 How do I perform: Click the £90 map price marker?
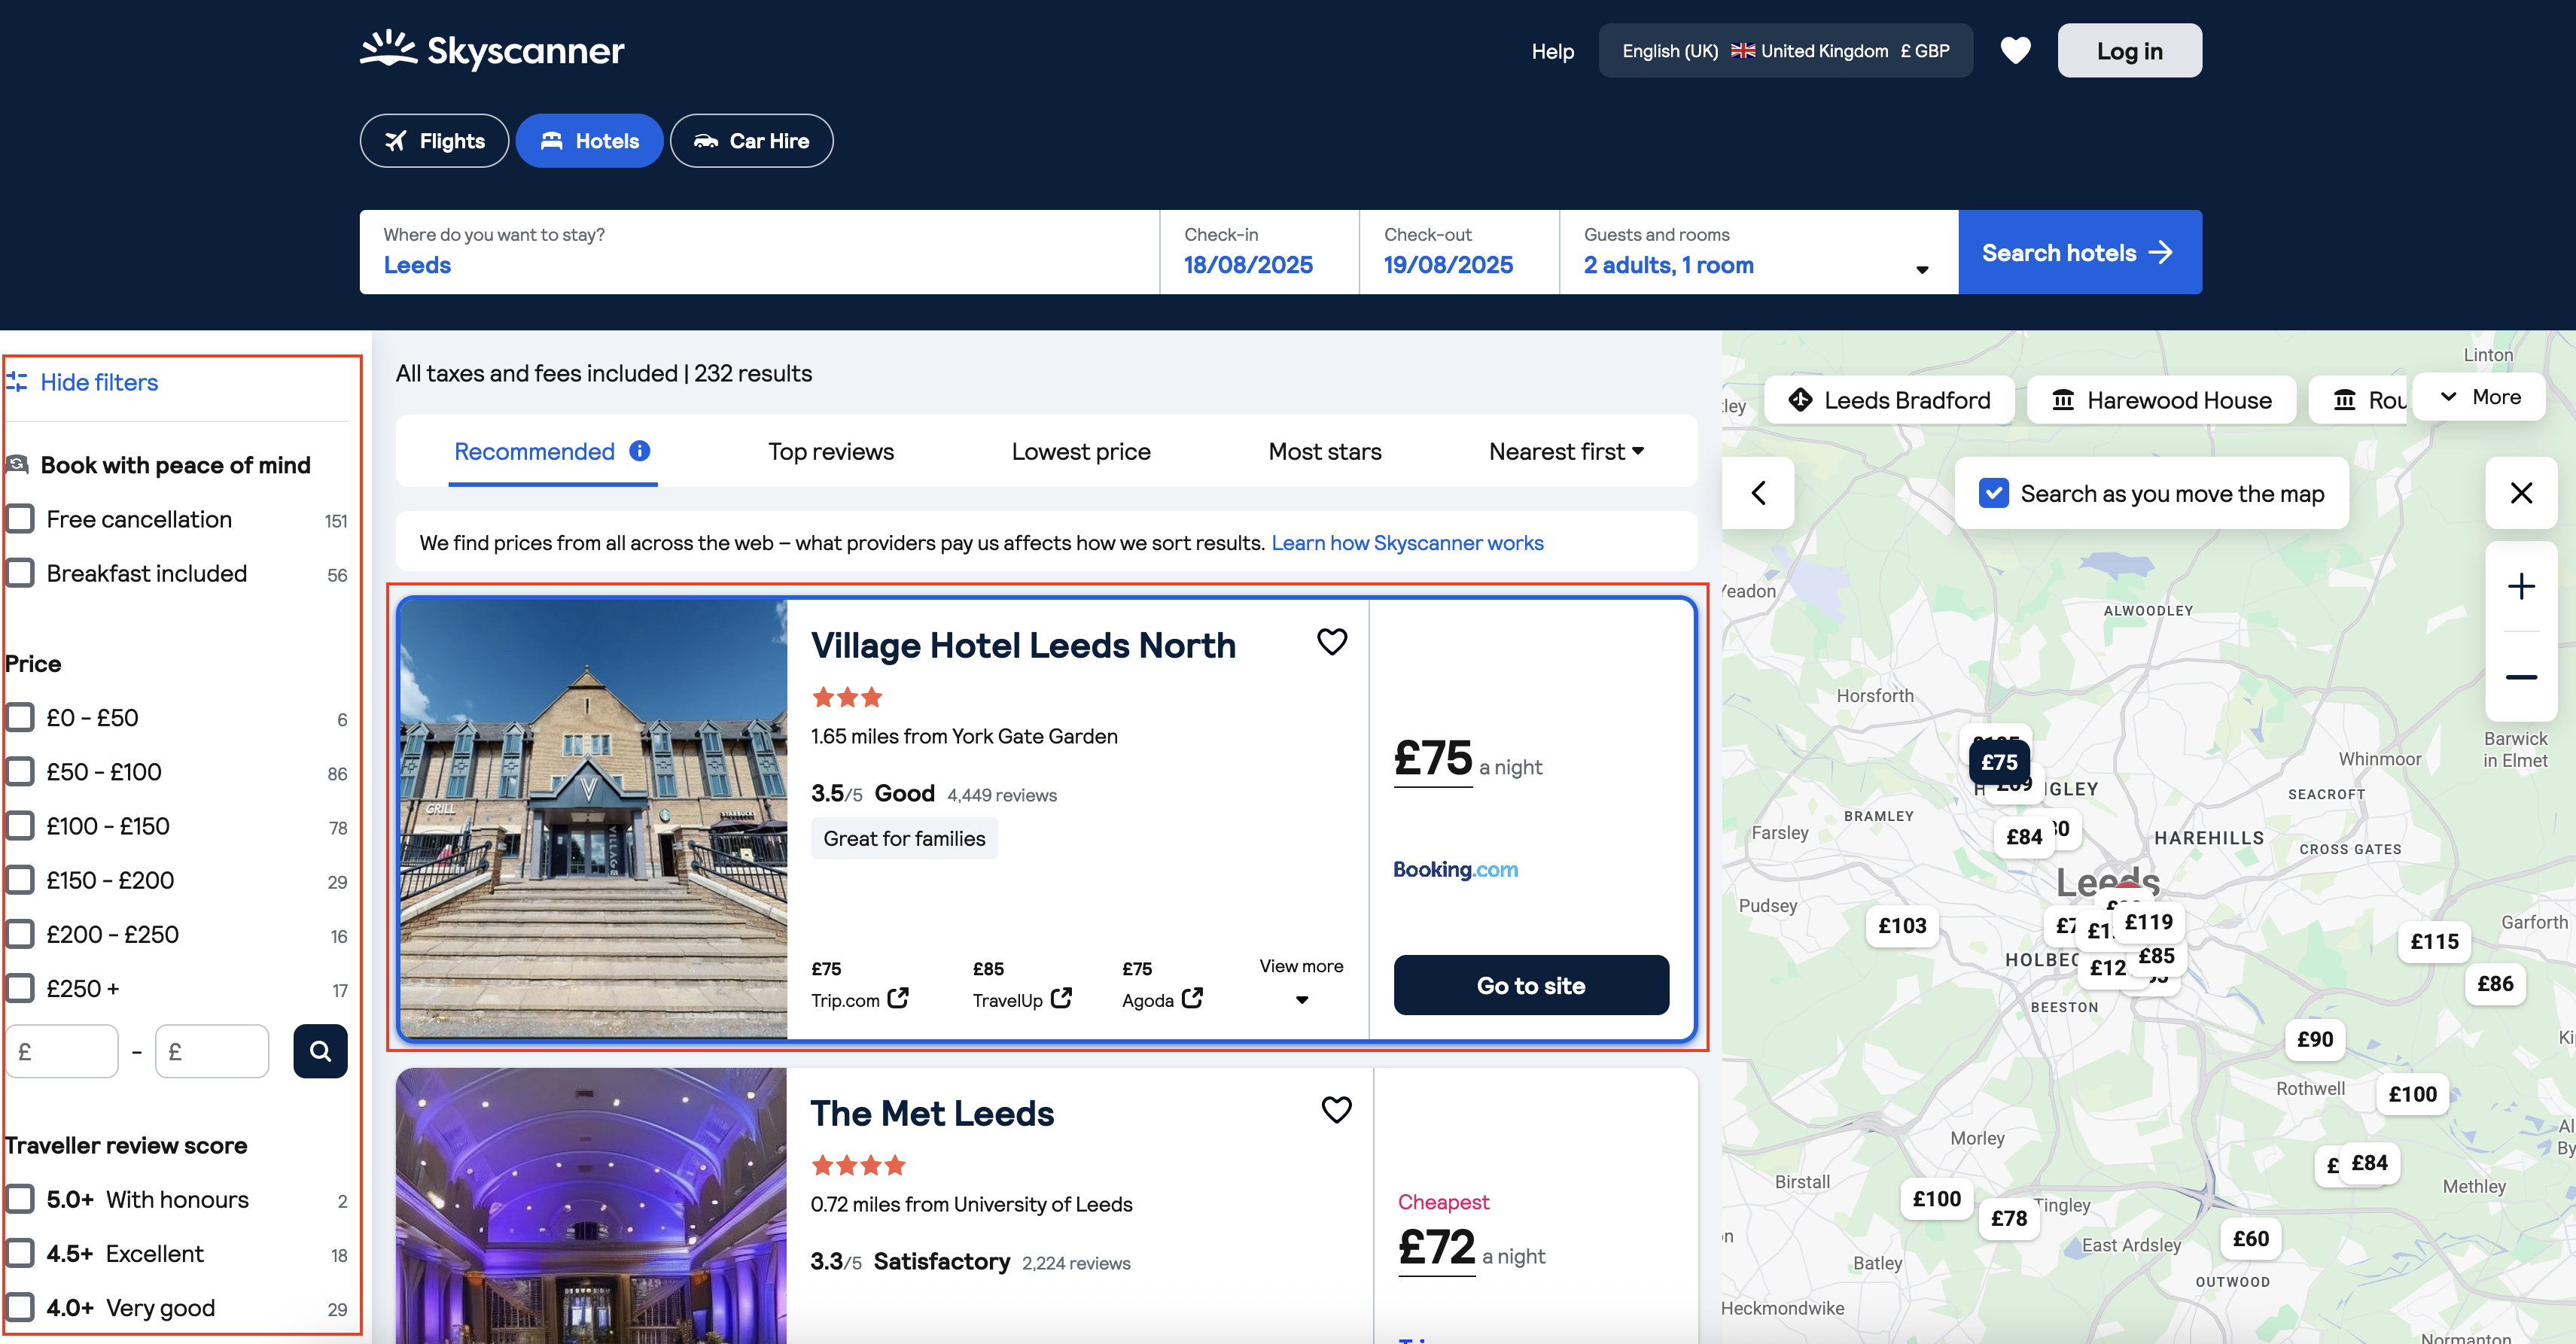tap(2315, 1040)
